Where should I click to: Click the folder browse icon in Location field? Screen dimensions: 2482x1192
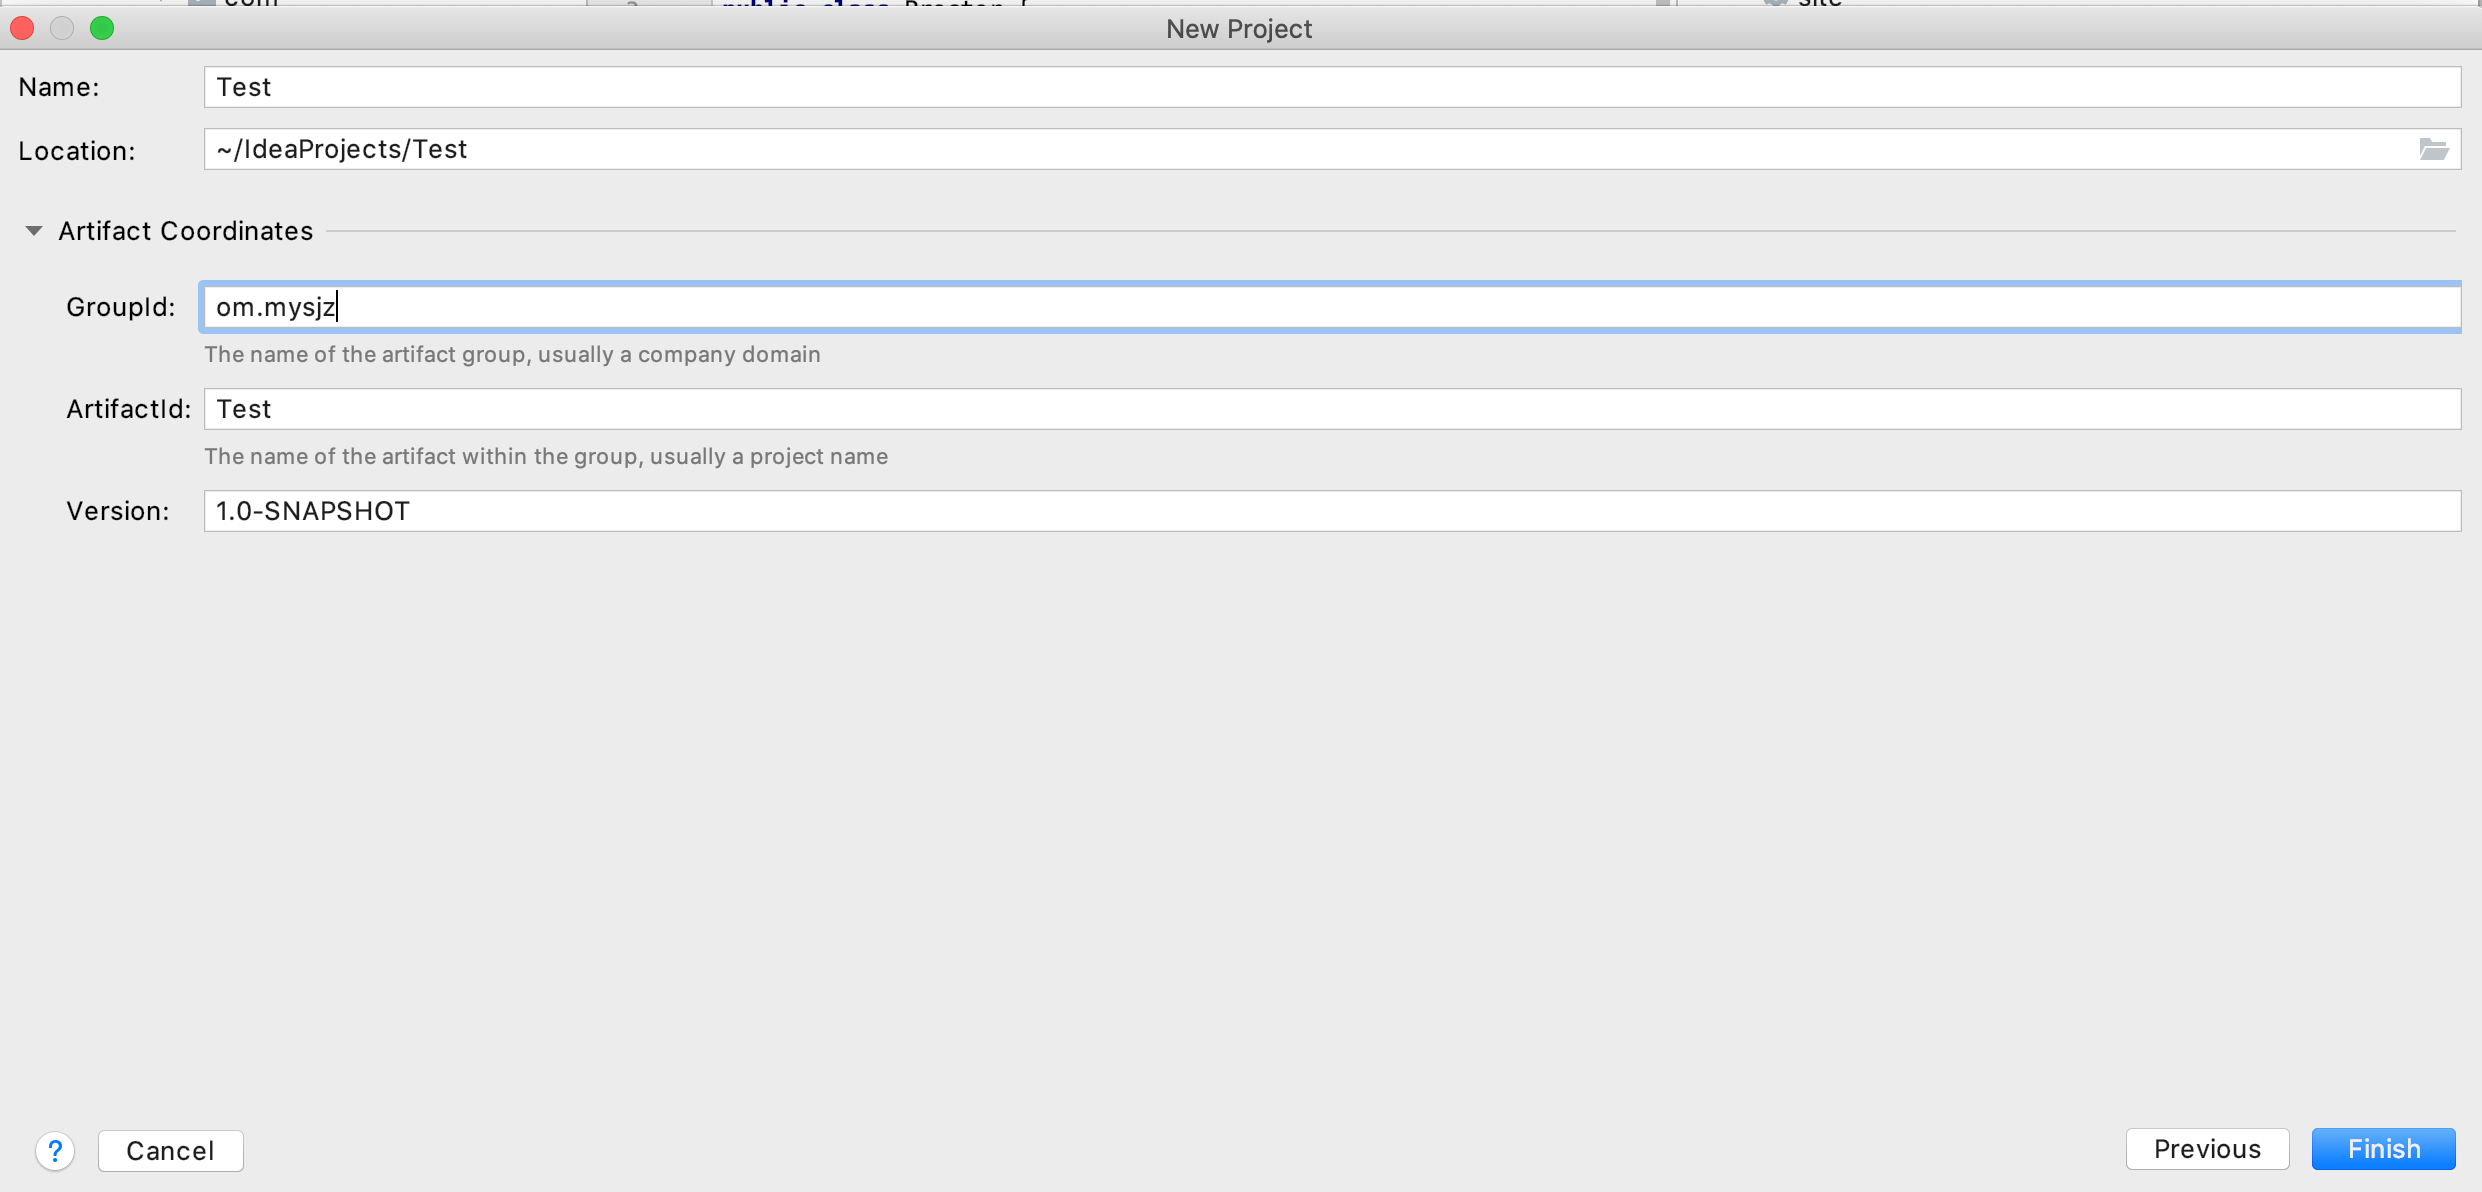pyautogui.click(x=2433, y=149)
